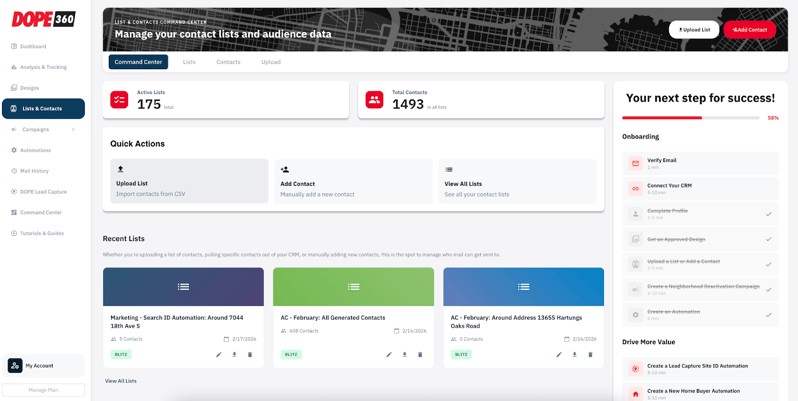Click the onboarding progress bar
The width and height of the screenshot is (798, 401).
click(690, 118)
